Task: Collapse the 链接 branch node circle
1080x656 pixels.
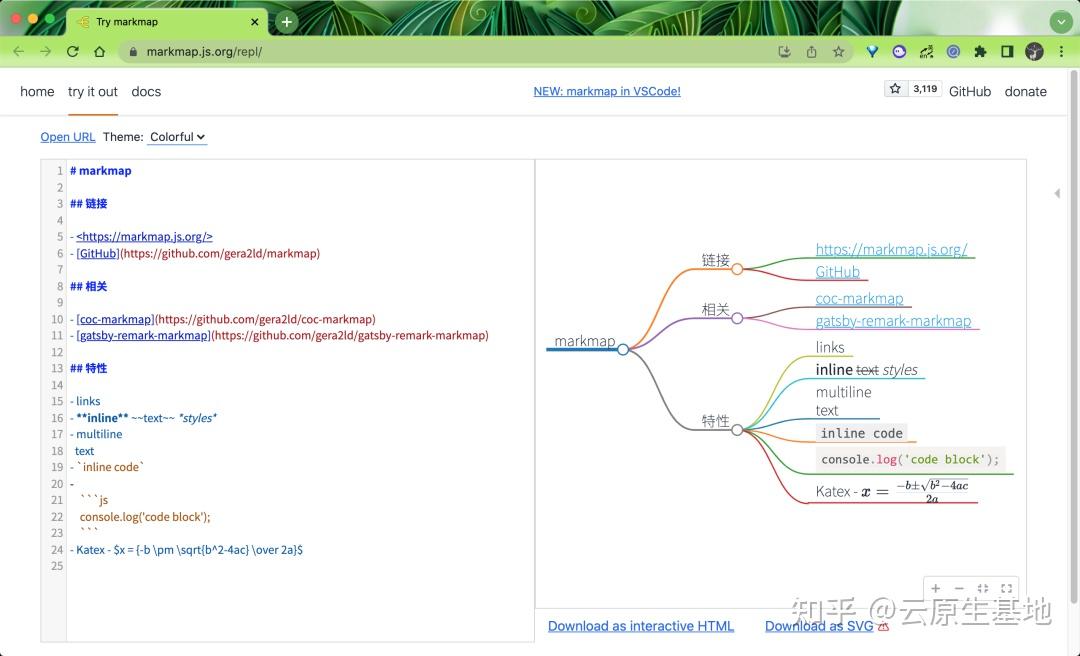Action: [737, 268]
